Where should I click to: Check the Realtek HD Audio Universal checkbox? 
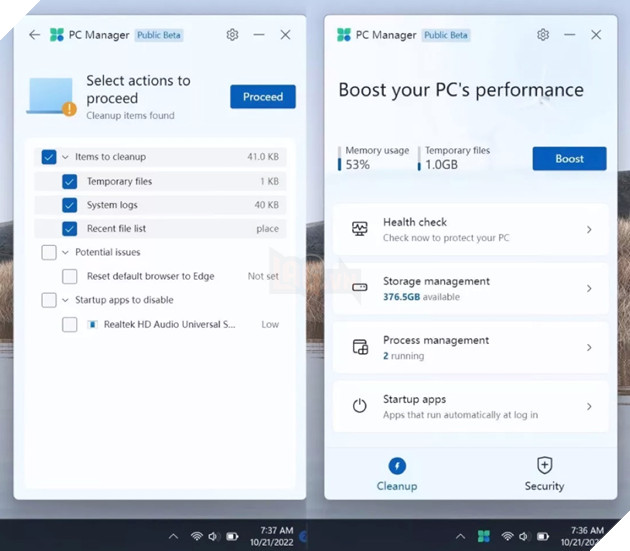click(70, 324)
